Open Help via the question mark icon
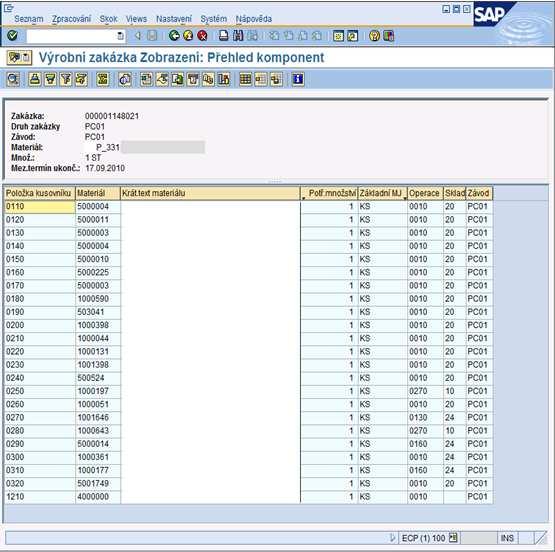The height and width of the screenshot is (552, 555). pyautogui.click(x=374, y=36)
